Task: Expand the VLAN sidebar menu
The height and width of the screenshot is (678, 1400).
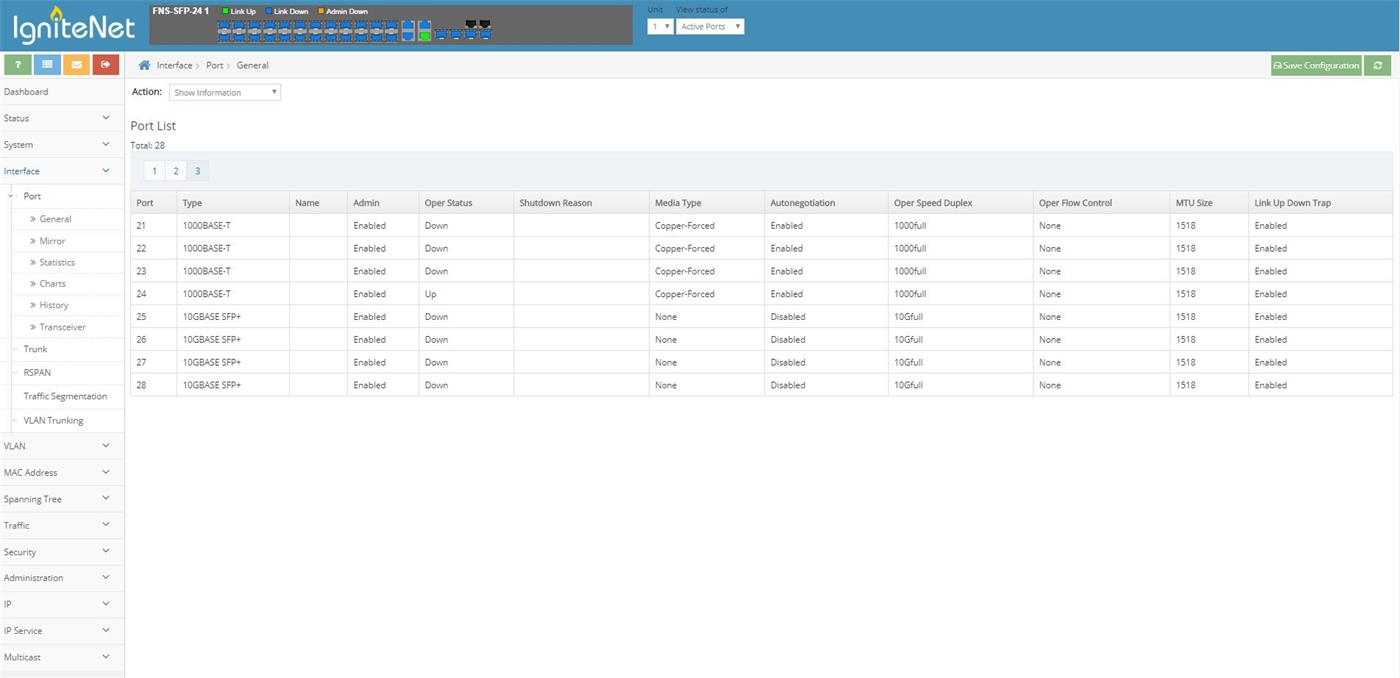Action: 62,446
